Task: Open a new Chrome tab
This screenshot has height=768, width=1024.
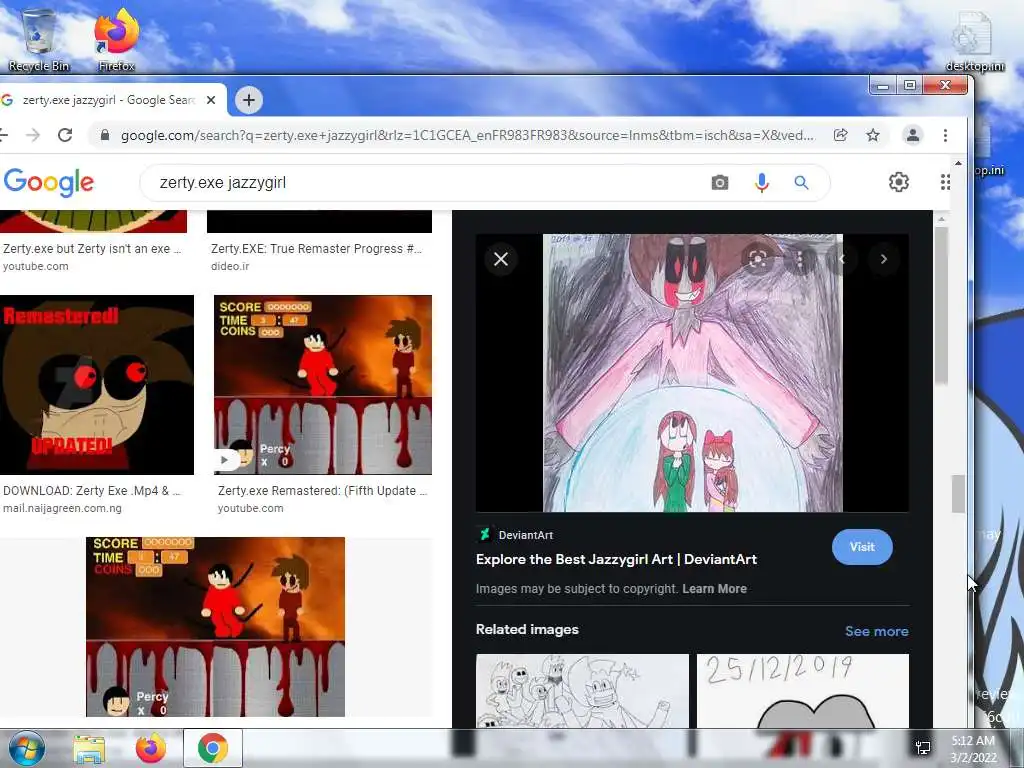Action: (x=248, y=100)
